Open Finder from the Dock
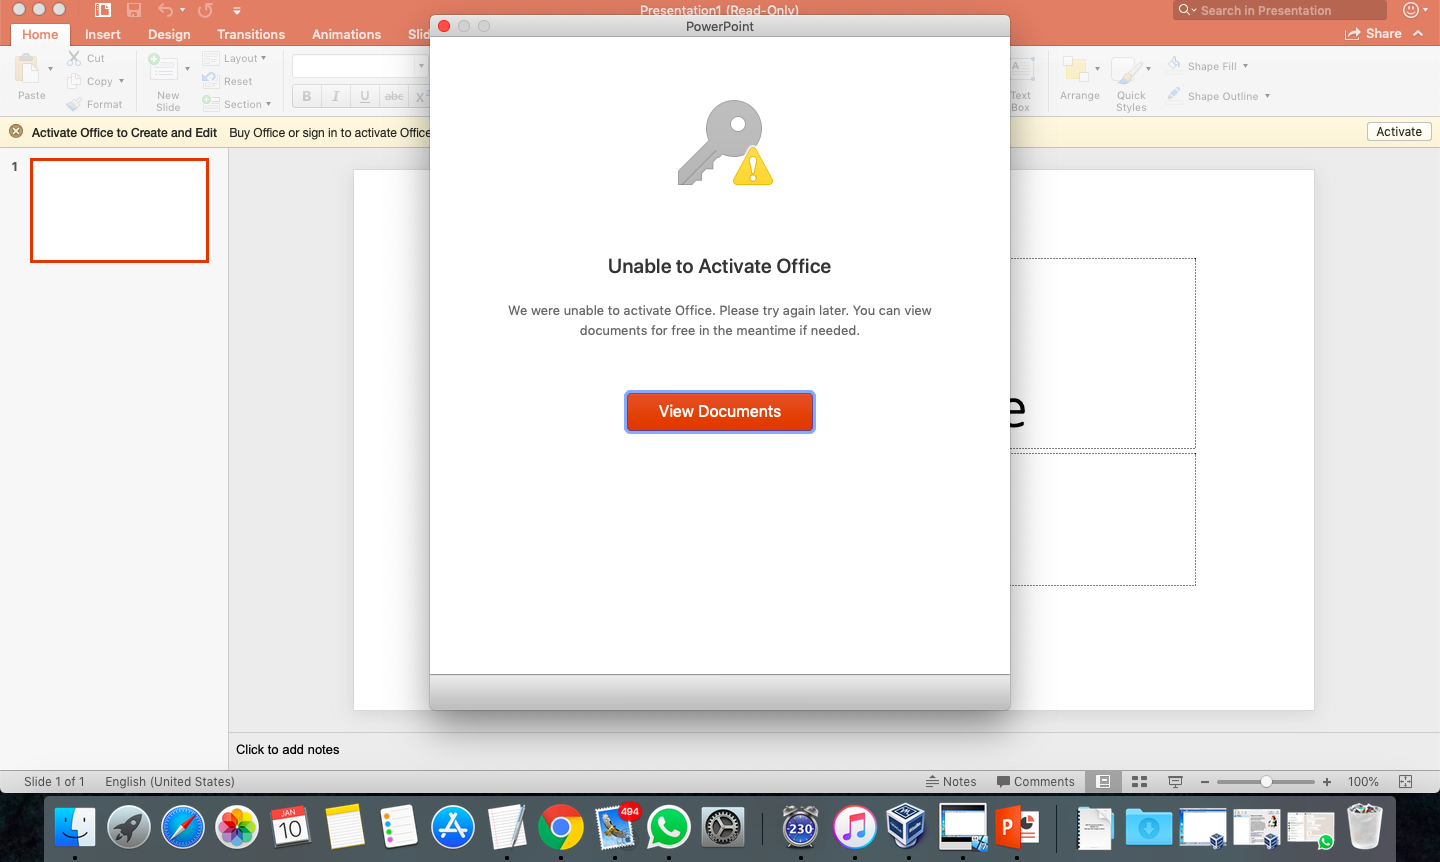The image size is (1440, 862). [x=75, y=828]
